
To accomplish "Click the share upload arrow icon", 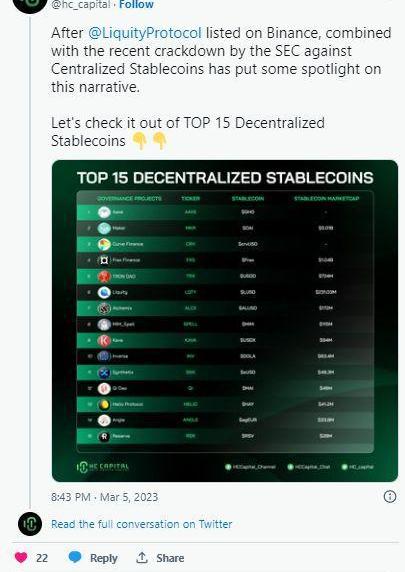I will (x=142, y=557).
